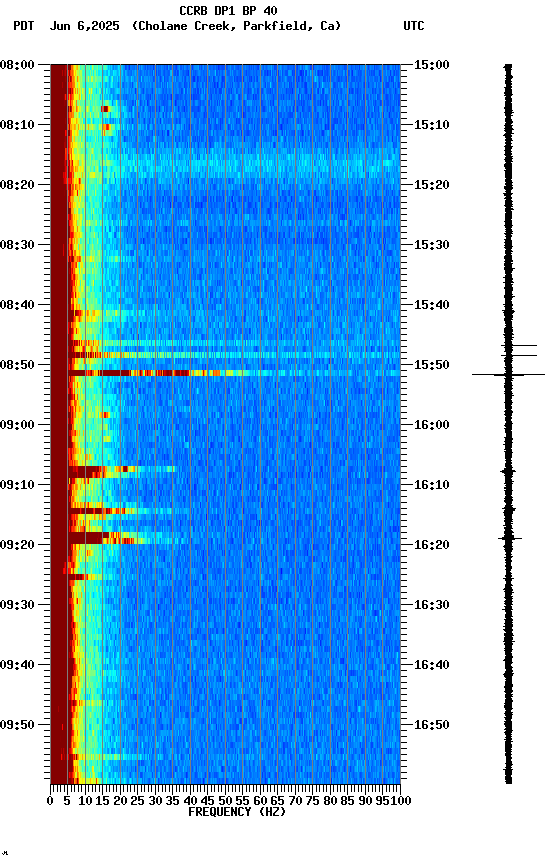The image size is (552, 864).
Task: Click the "09:30" PDT time label
Action: [x=17, y=605]
